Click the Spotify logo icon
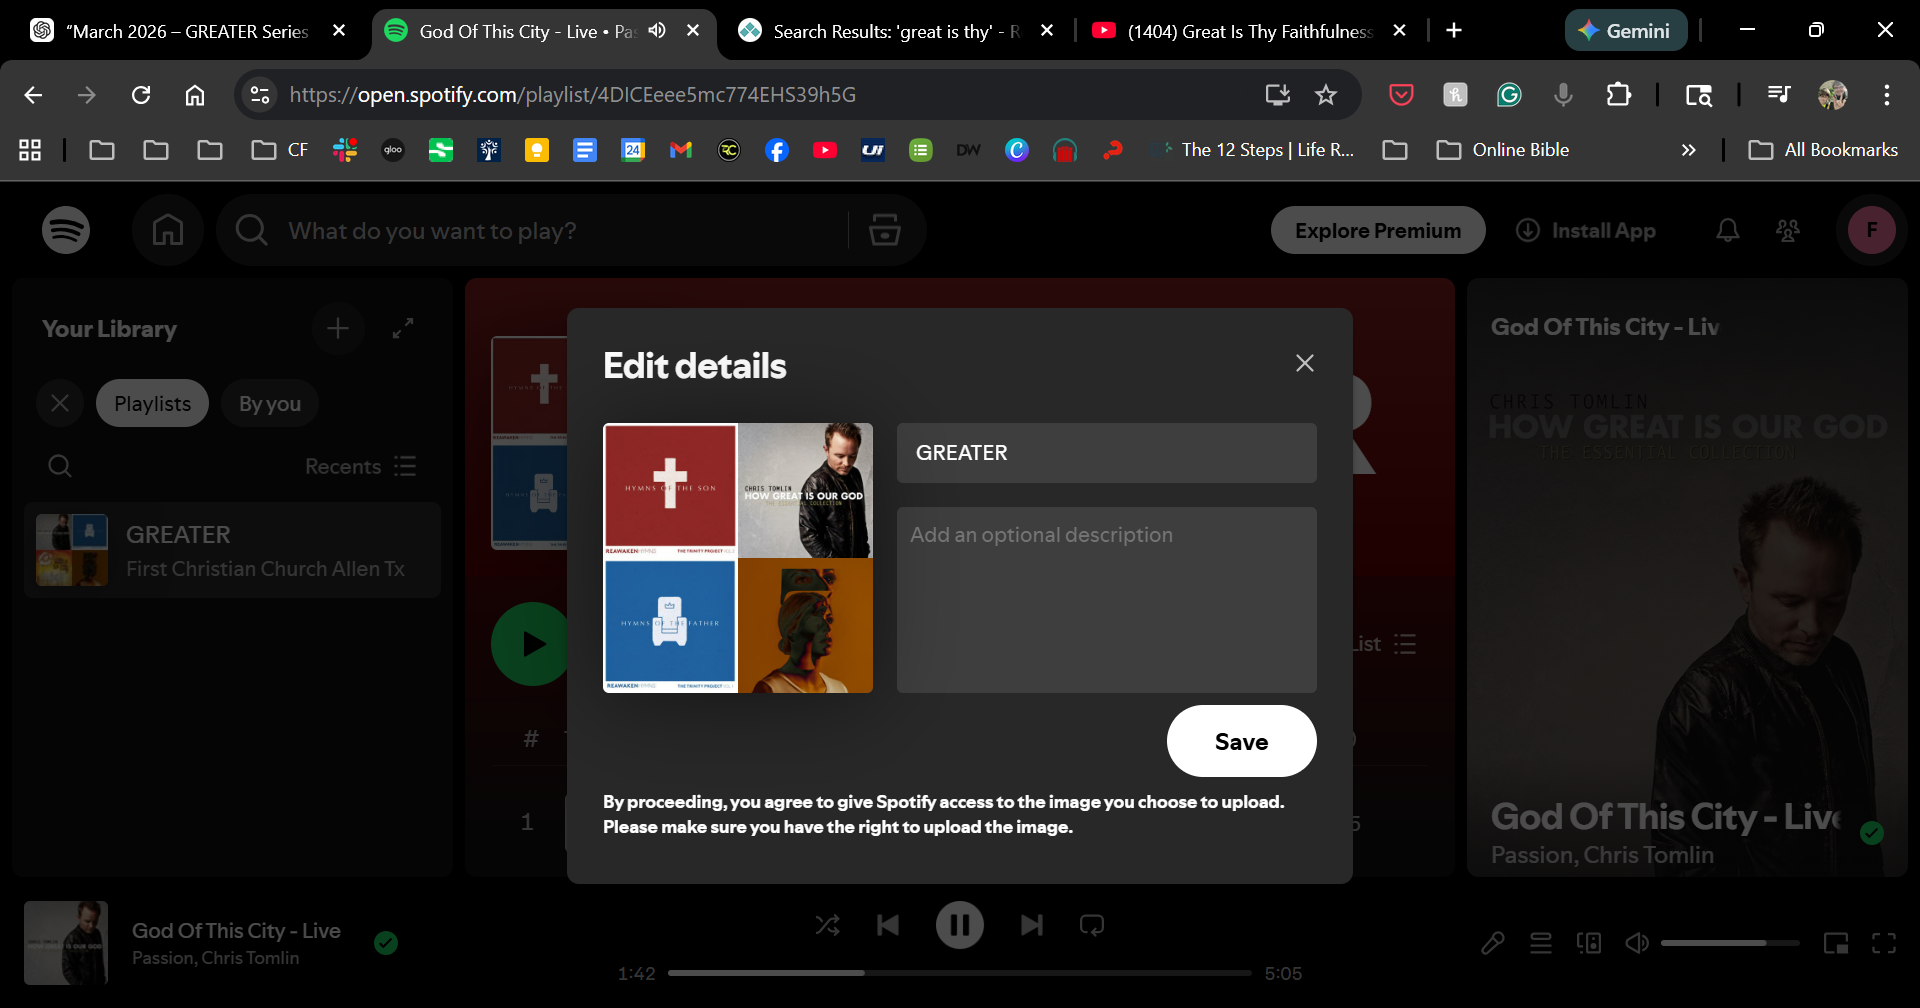Screen dimensions: 1920x1008 pyautogui.click(x=66, y=231)
